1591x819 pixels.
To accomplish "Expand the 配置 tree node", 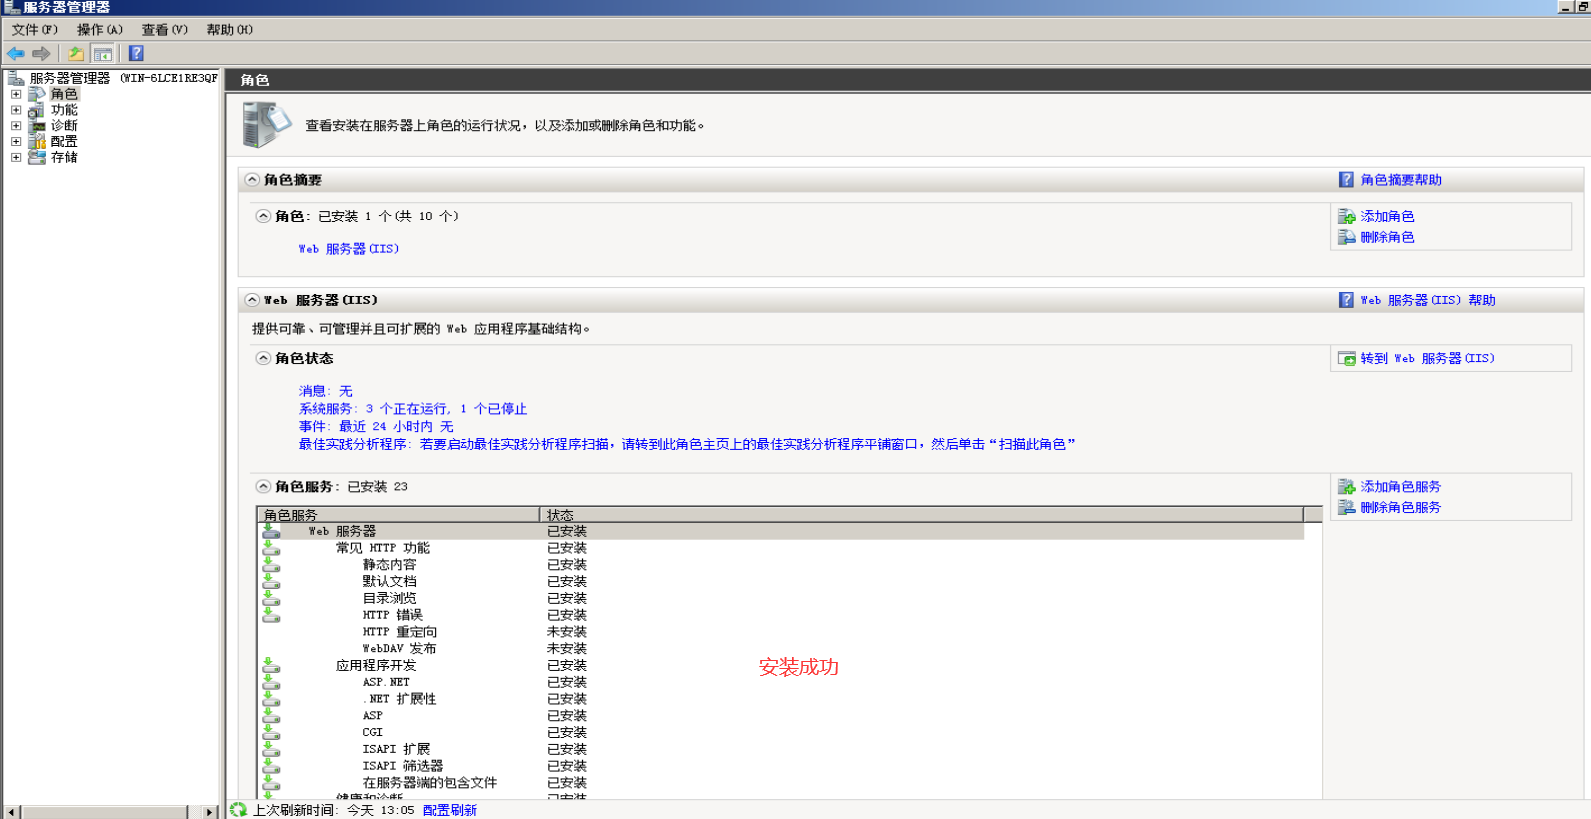I will (x=16, y=142).
